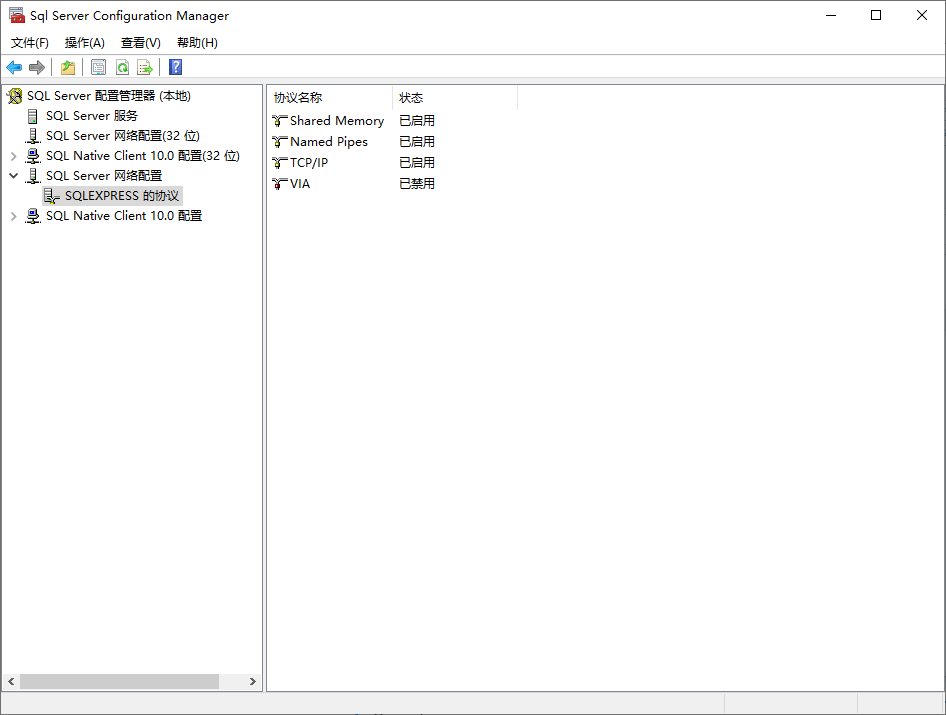
Task: Expand SQL Native Client 10.0 配置(32 位) node
Action: (13, 156)
